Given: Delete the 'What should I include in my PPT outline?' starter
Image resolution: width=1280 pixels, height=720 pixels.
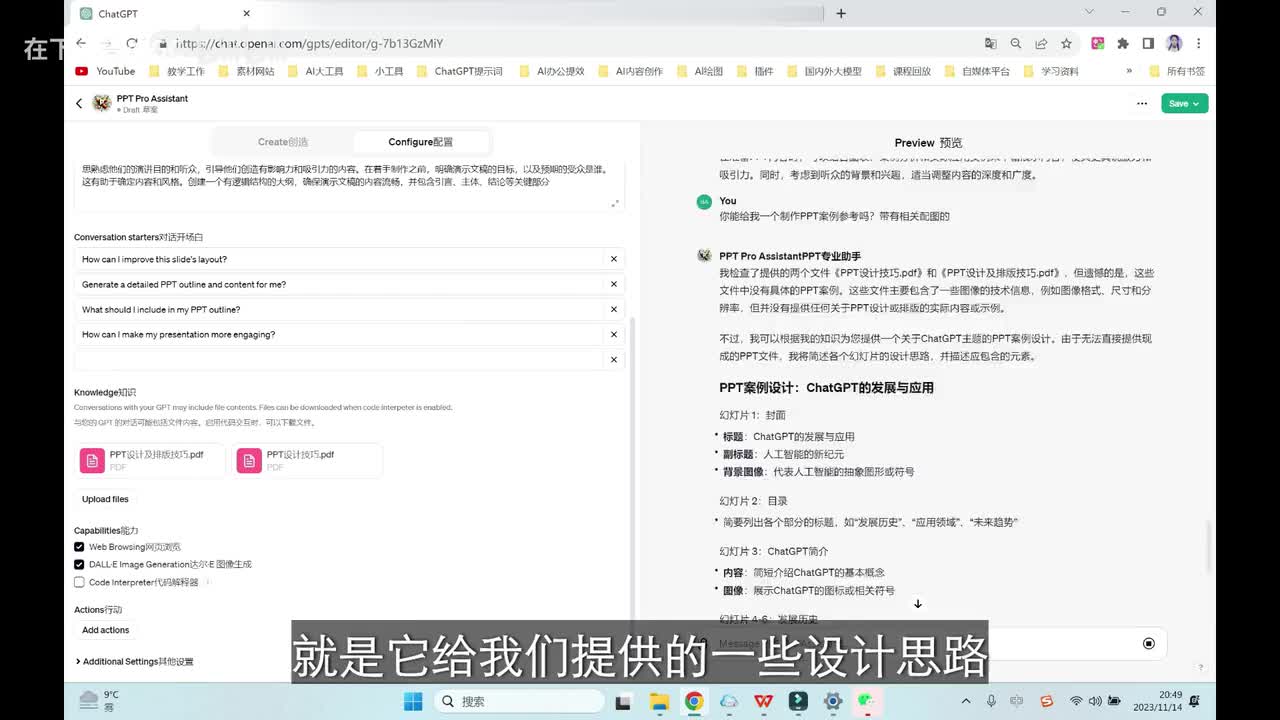Looking at the screenshot, I should [614, 309].
